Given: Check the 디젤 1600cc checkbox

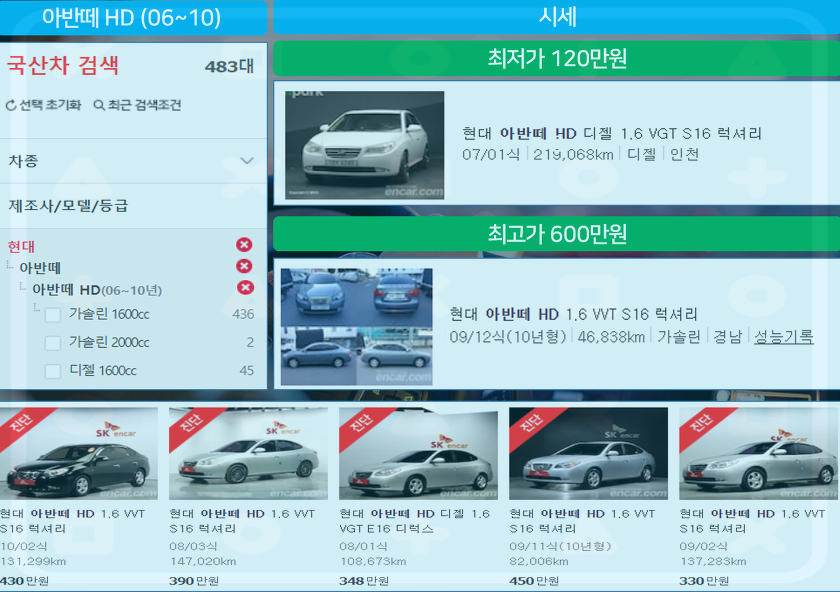Looking at the screenshot, I should click(52, 371).
